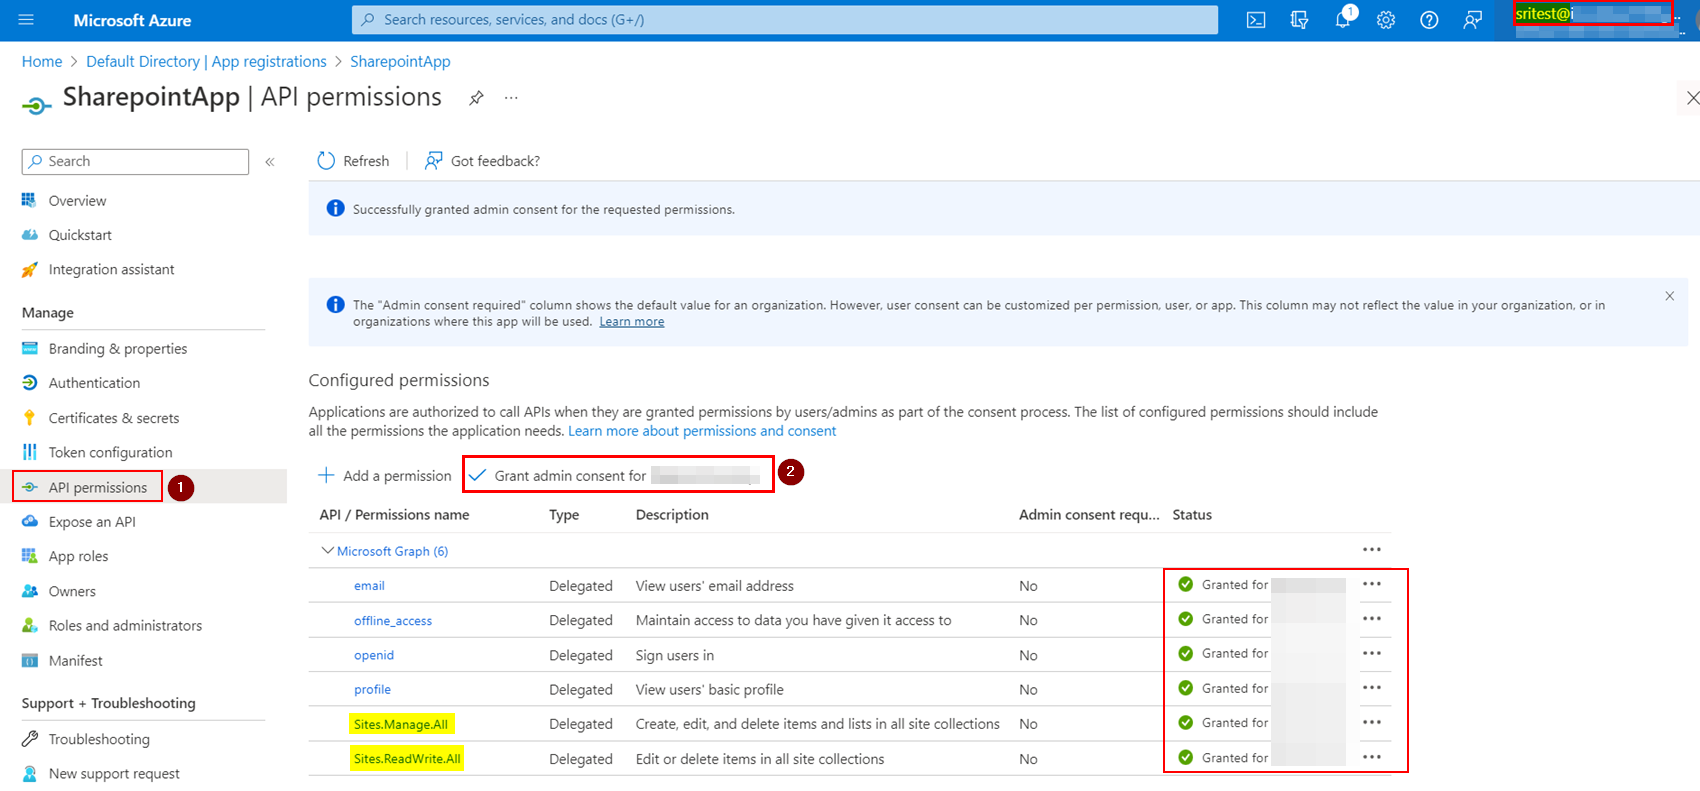Open the feedback icon in top bar
Screen dimensions: 1700x791
1472,20
